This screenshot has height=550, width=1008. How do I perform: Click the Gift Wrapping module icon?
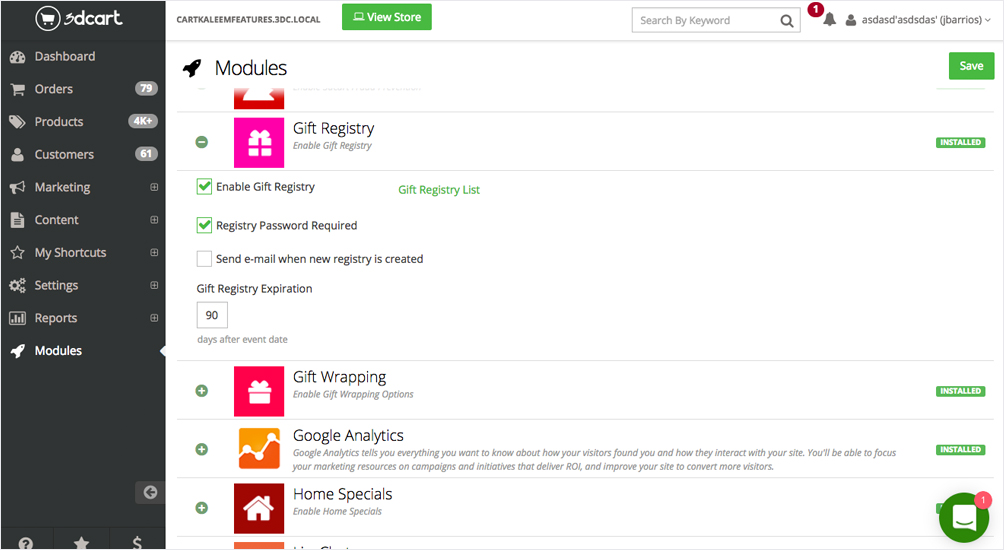pos(259,391)
